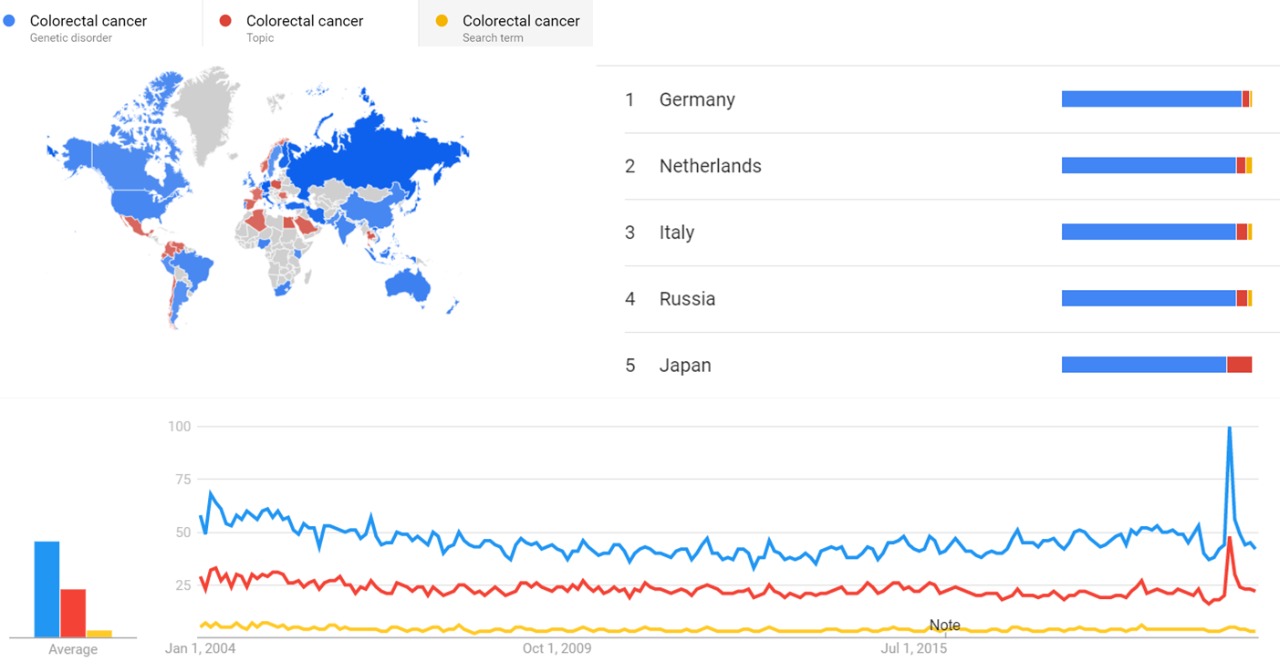Image resolution: width=1280 pixels, height=672 pixels.
Task: Open Germany in the region ranking
Action: pyautogui.click(x=697, y=100)
